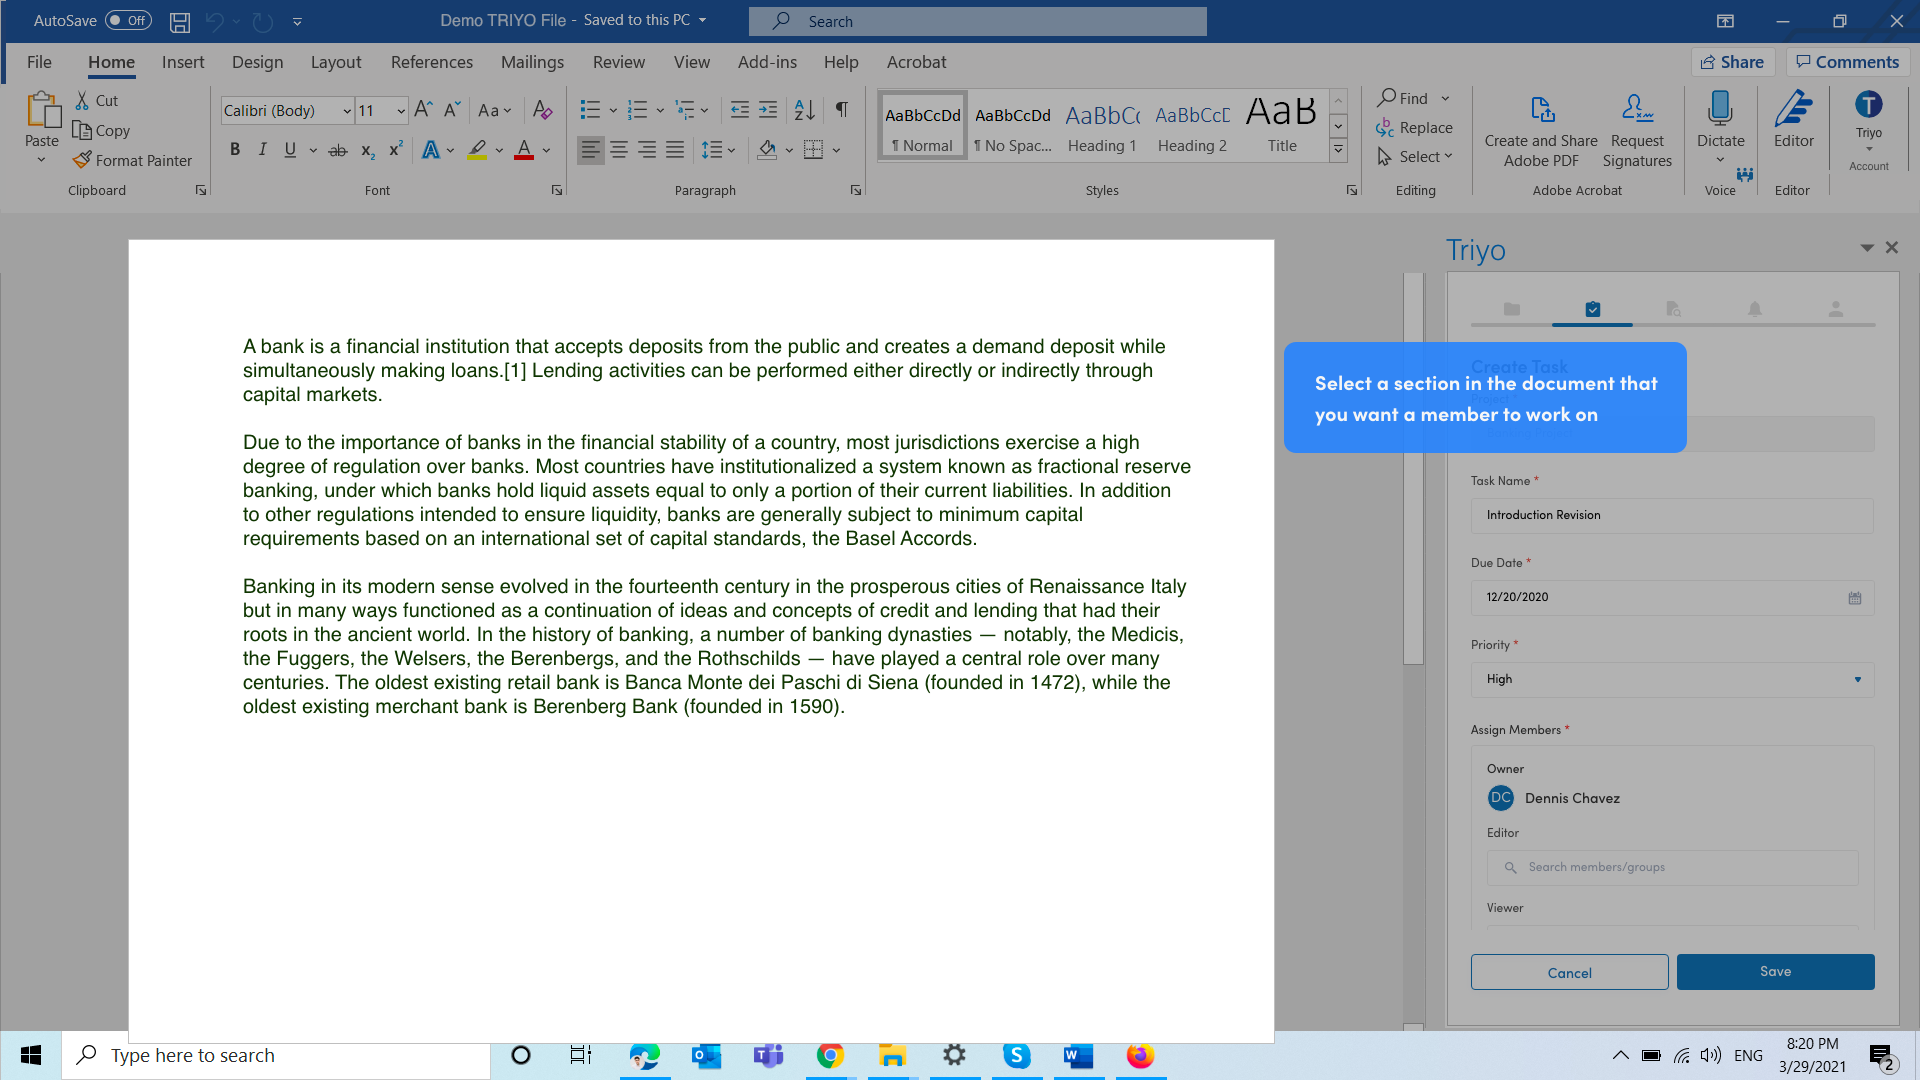1920x1080 pixels.
Task: Switch to Insert tab
Action: [183, 62]
